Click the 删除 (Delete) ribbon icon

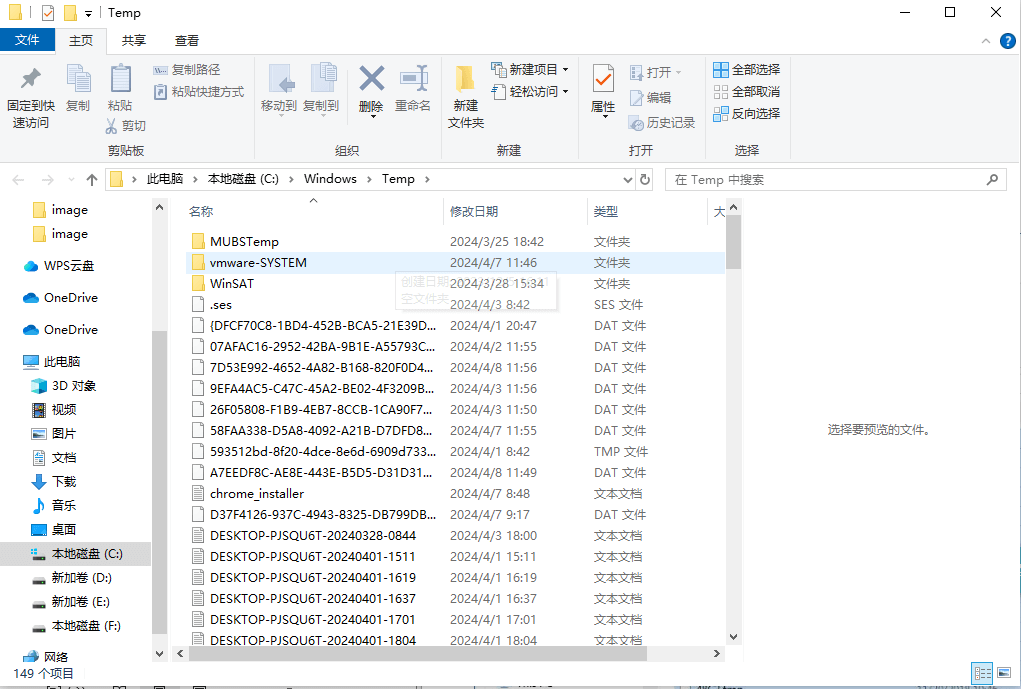pyautogui.click(x=371, y=88)
